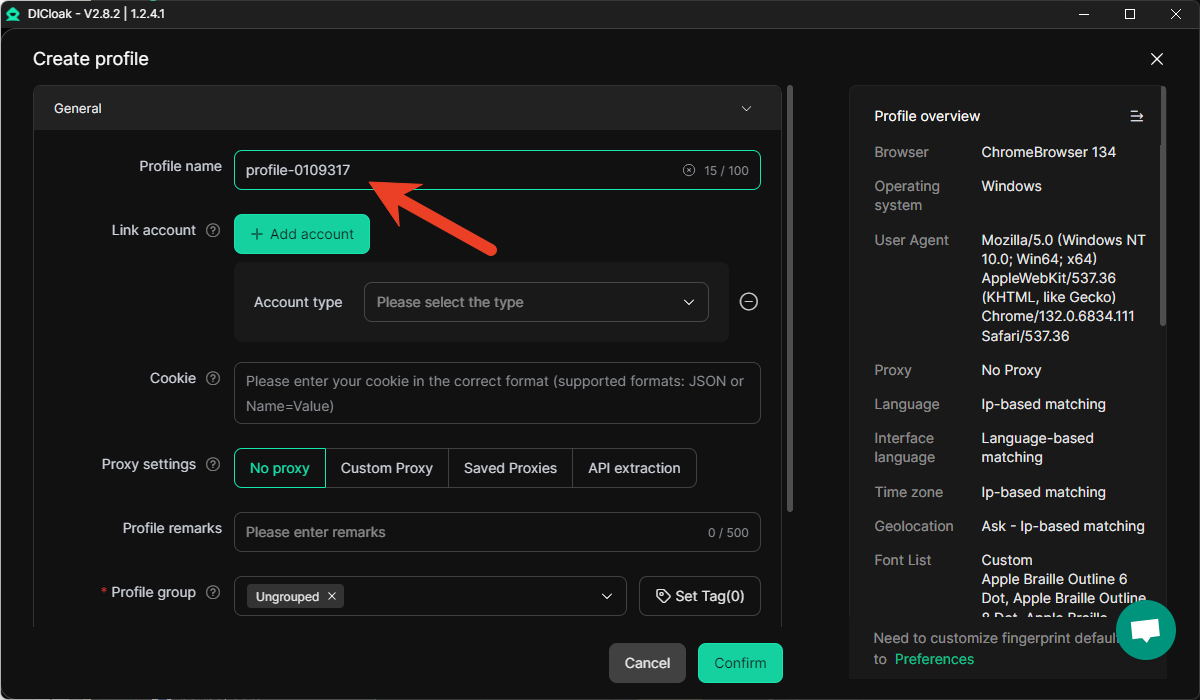Viewport: 1200px width, 700px height.
Task: Collapse the Profile overview panel icon
Action: point(1136,116)
